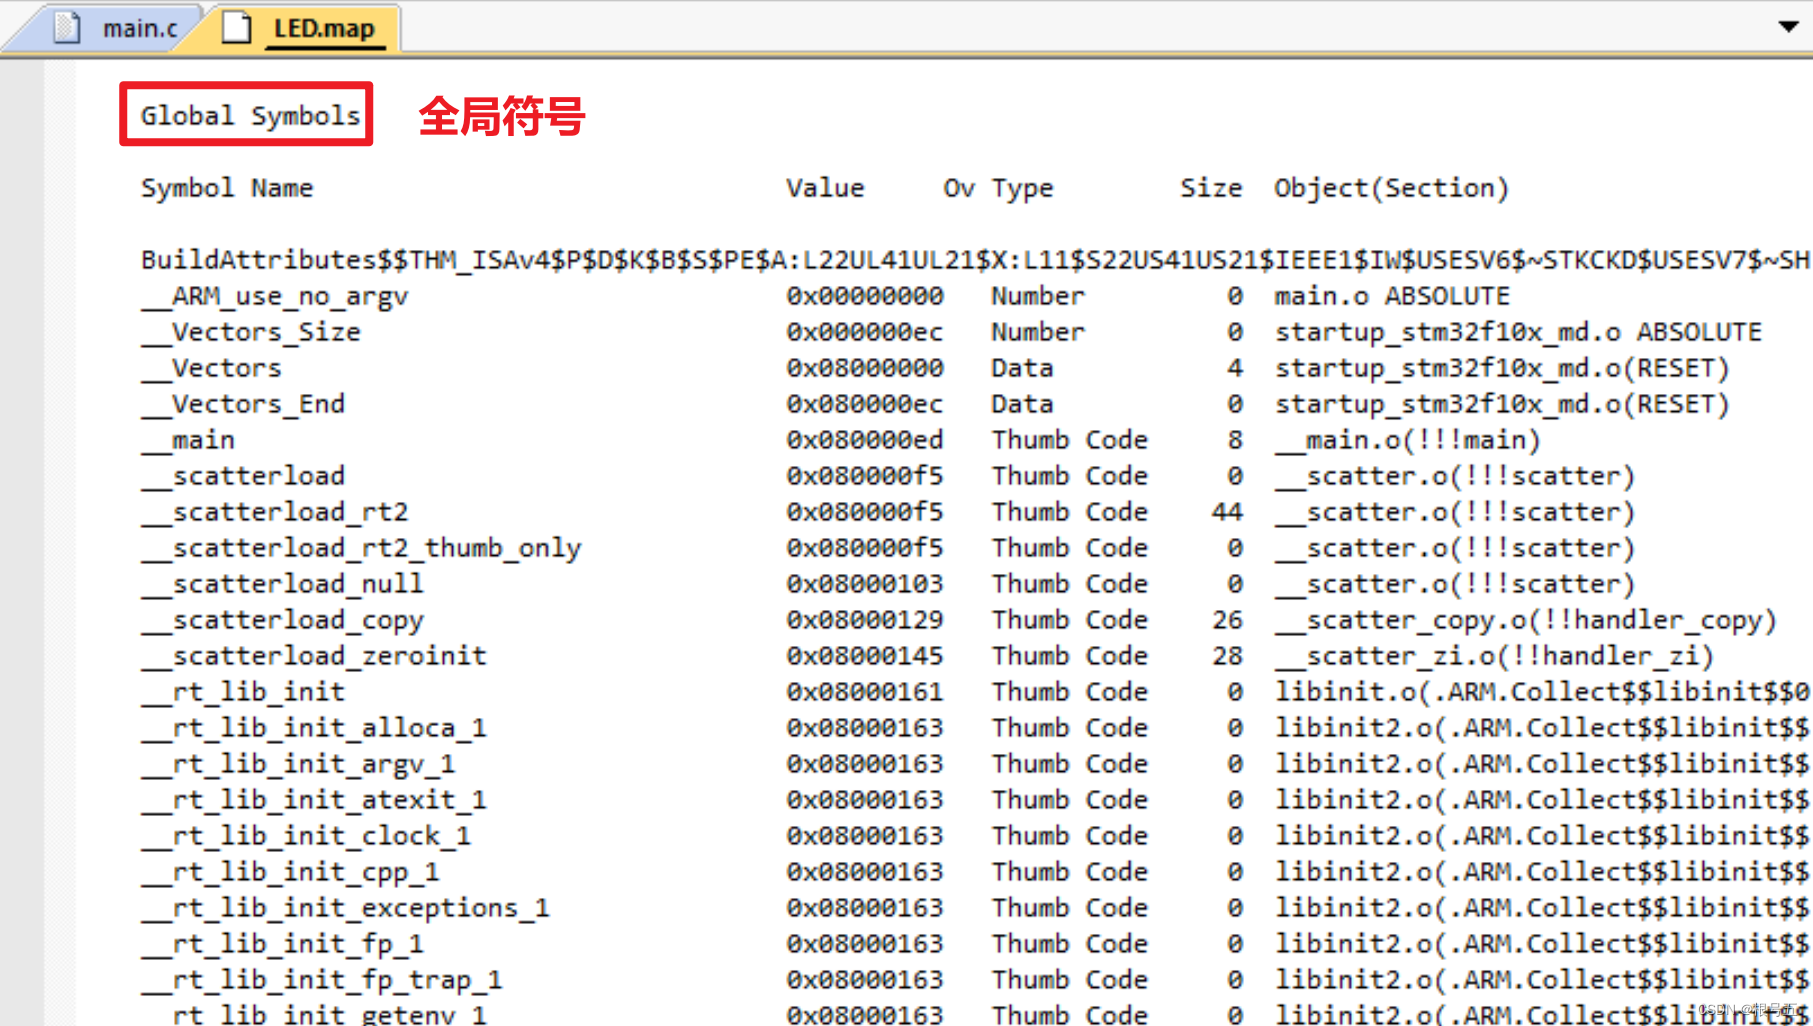
Task: Click the red 全局符号 annotation text
Action: coord(503,117)
